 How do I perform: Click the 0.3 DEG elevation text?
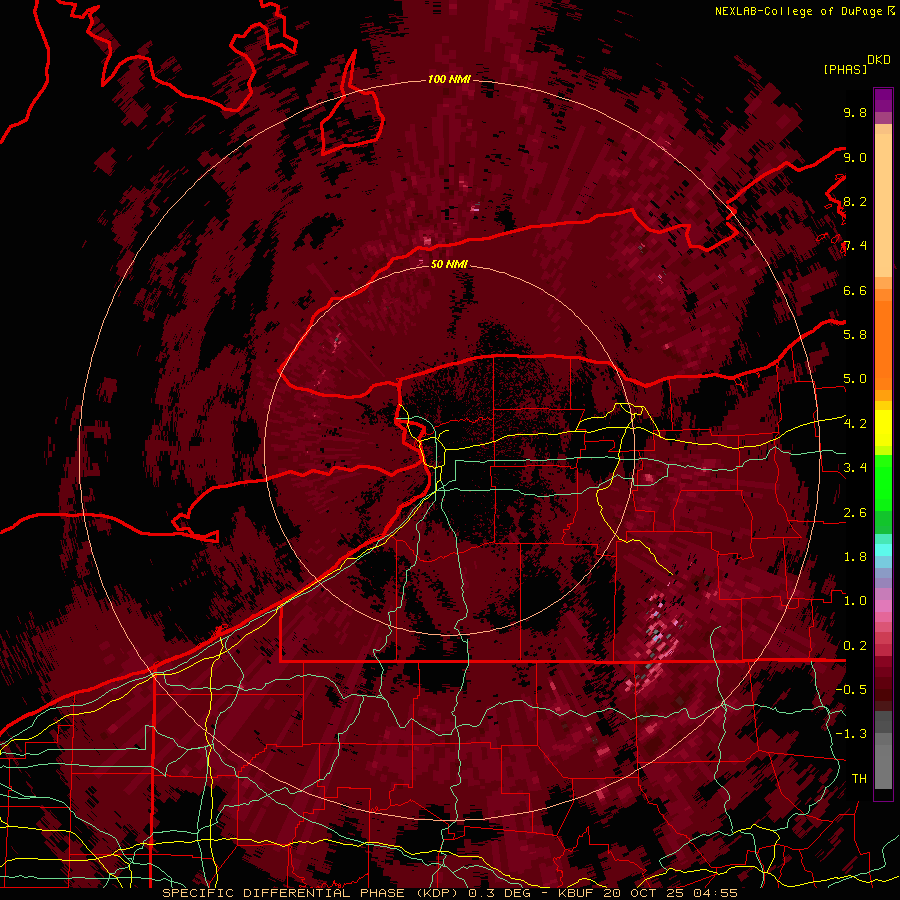point(499,893)
